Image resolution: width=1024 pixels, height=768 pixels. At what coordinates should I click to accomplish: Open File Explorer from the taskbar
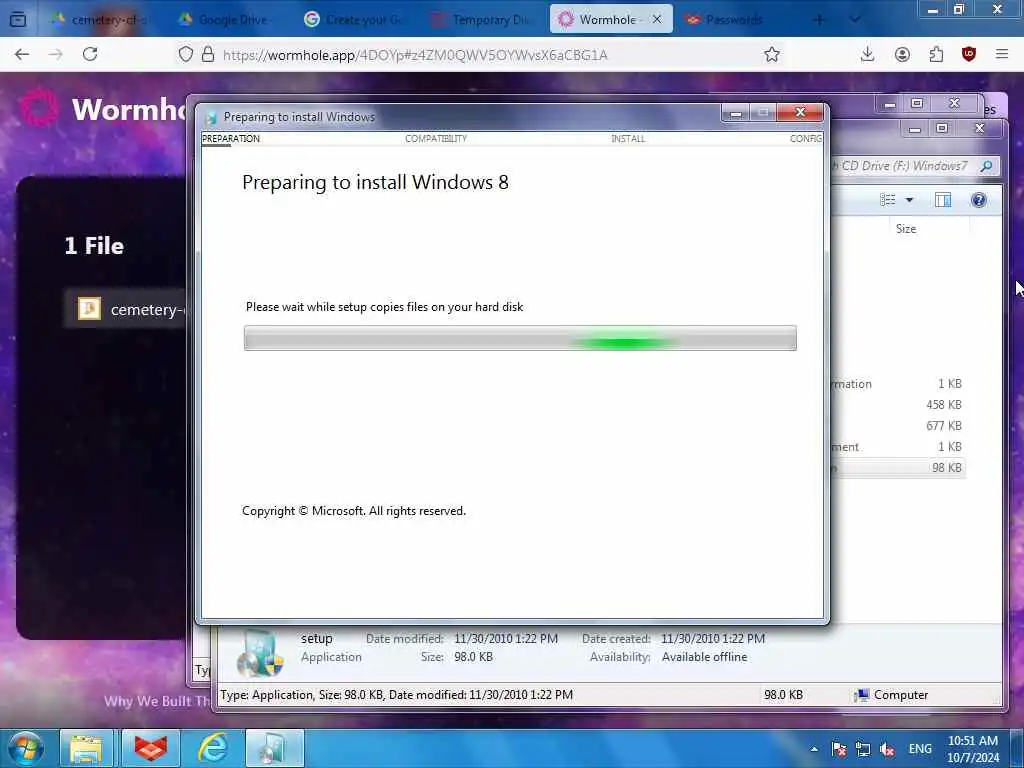(87, 748)
